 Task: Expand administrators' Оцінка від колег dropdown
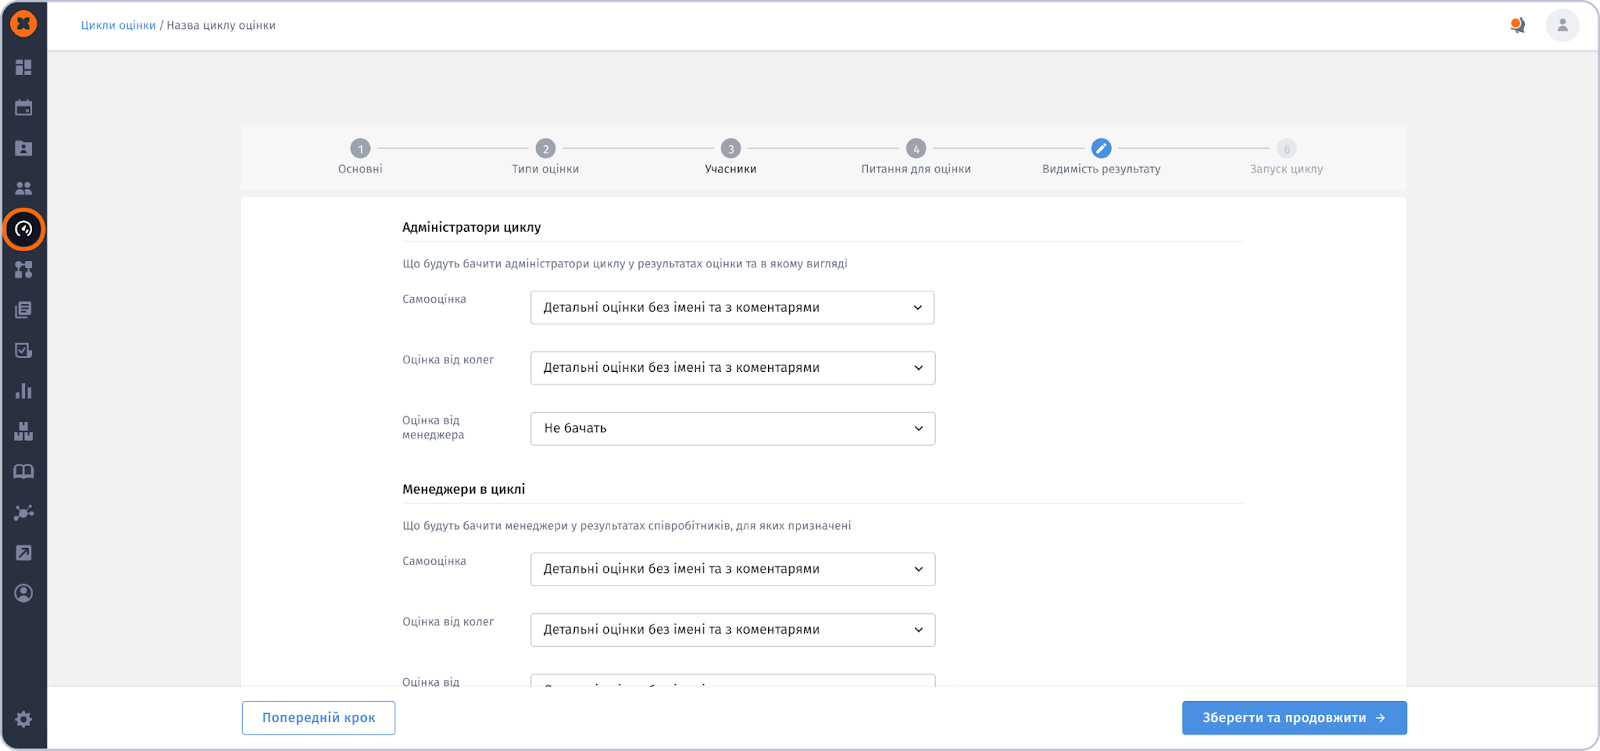(x=732, y=368)
